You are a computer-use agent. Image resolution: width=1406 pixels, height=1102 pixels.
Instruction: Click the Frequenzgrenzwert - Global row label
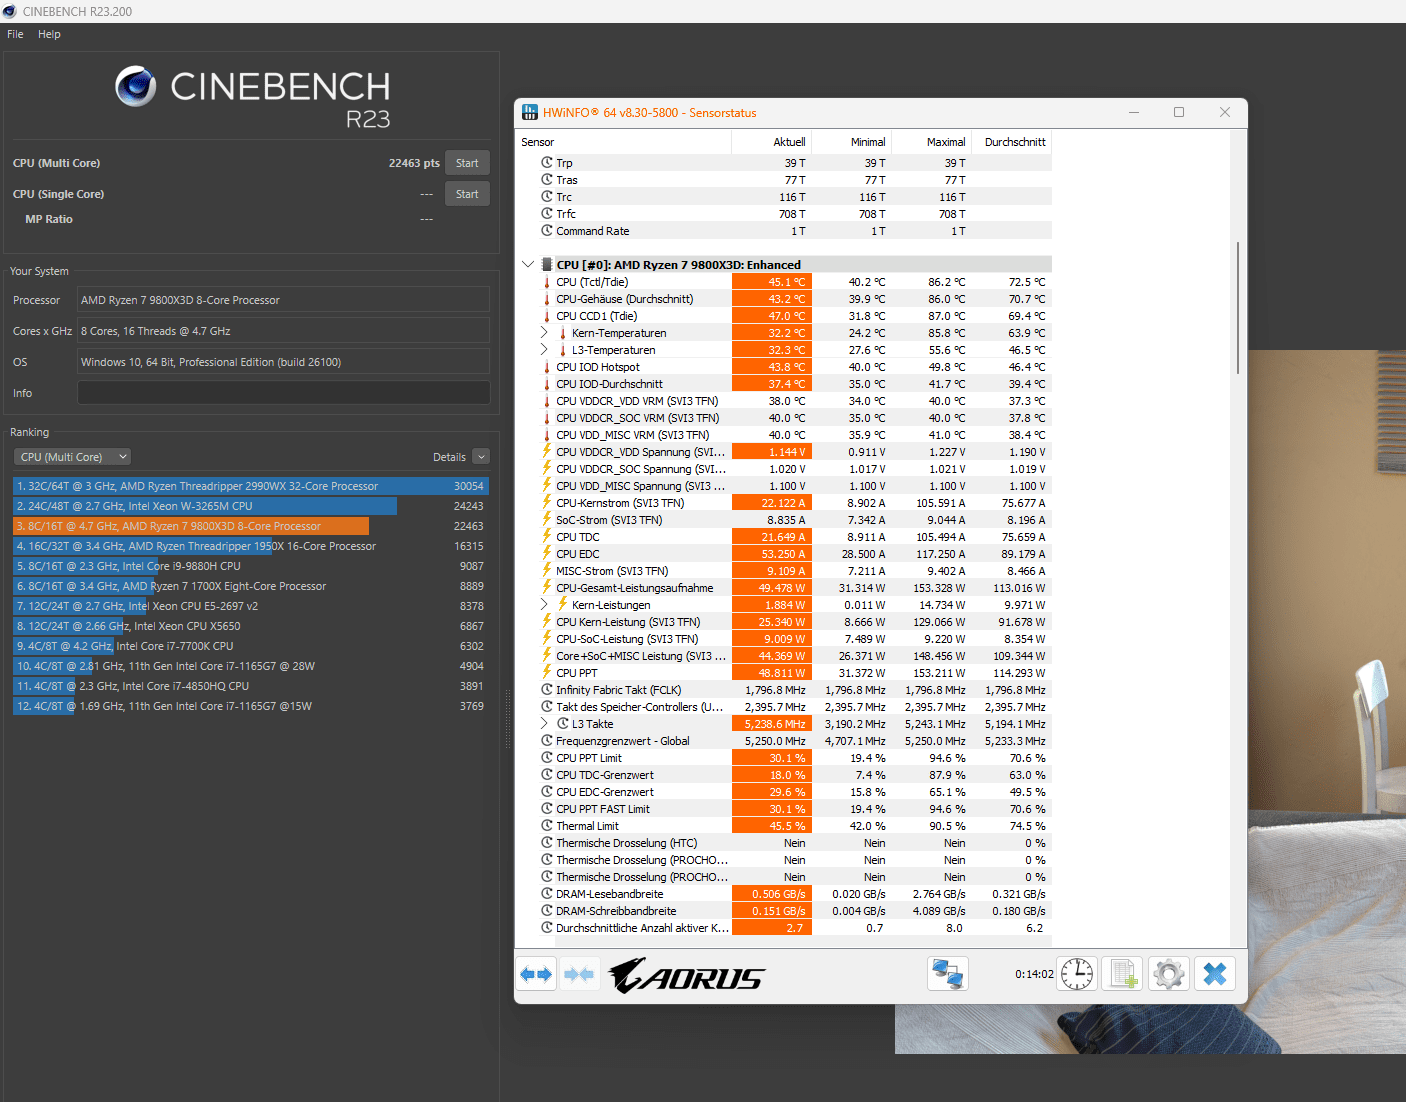point(622,741)
